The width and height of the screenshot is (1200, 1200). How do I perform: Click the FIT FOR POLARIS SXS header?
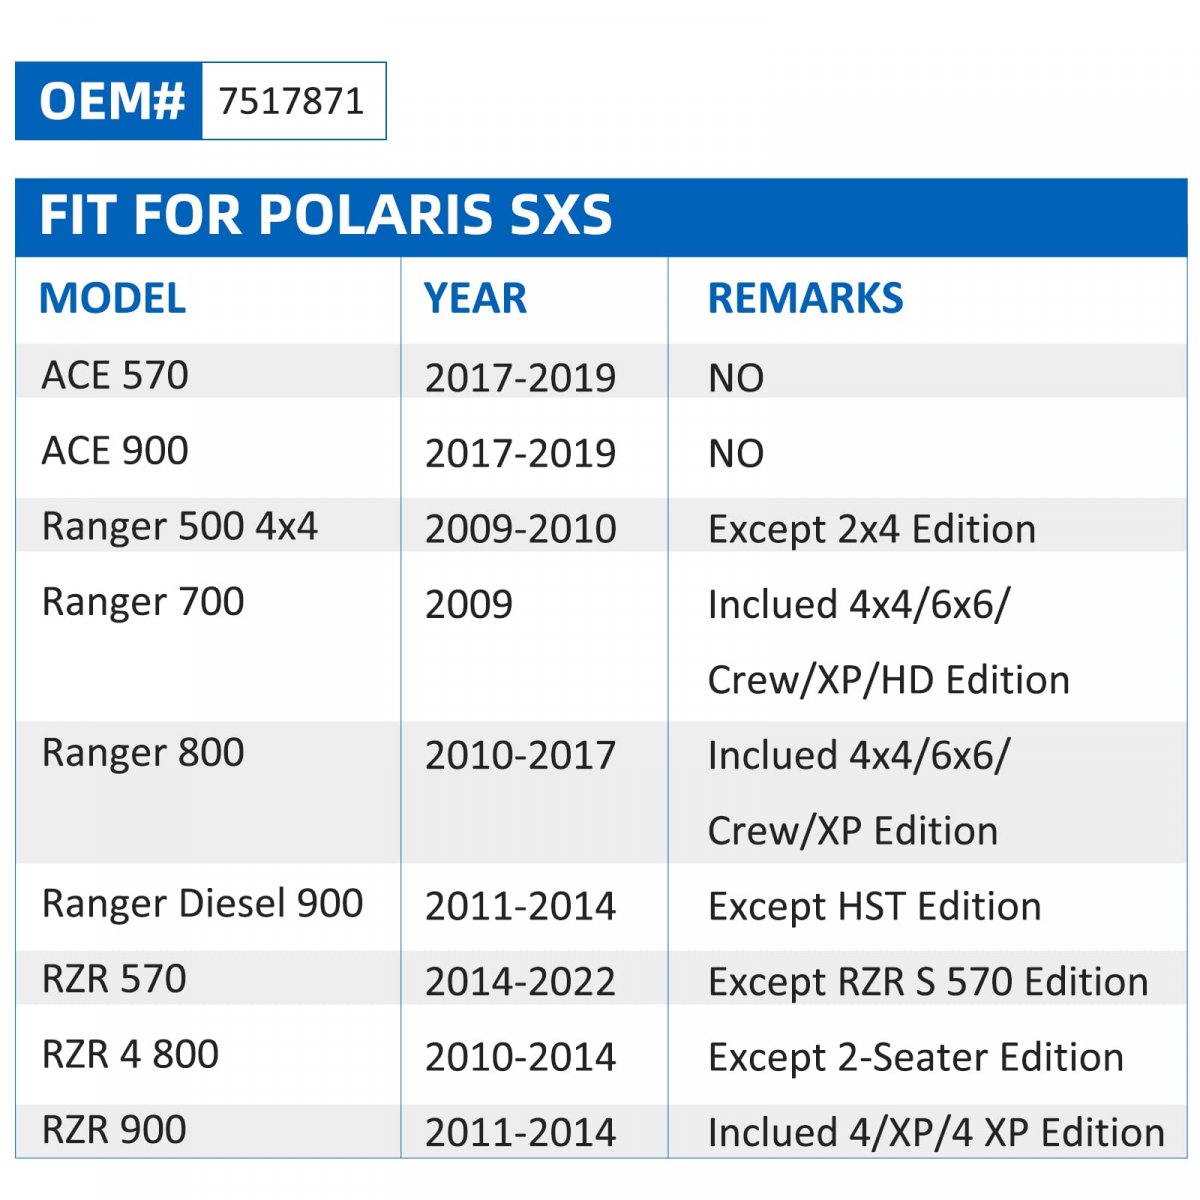pyautogui.click(x=326, y=215)
